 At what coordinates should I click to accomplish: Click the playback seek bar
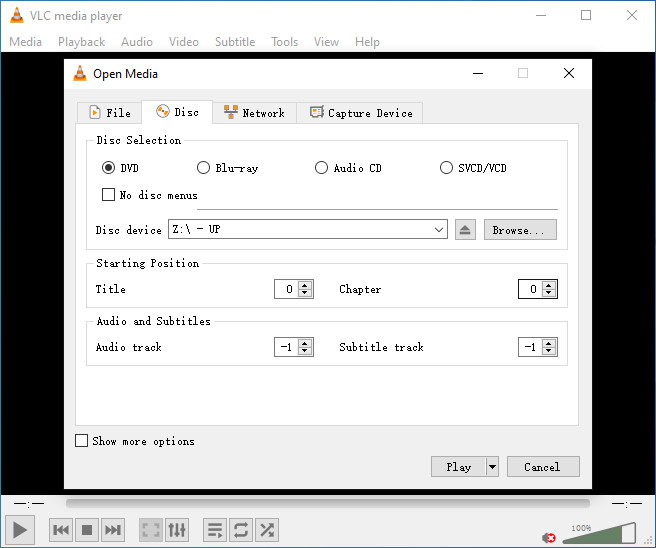(x=328, y=503)
